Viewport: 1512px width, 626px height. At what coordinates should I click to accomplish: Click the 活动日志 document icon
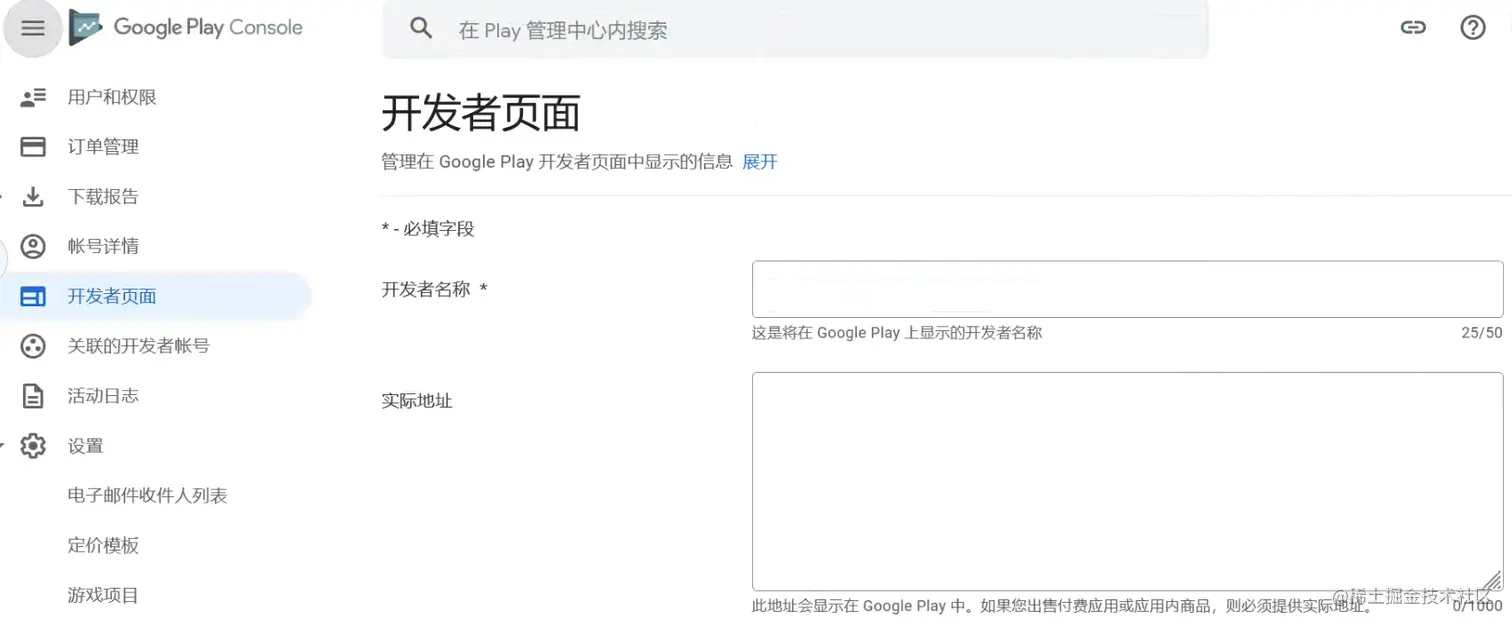point(33,396)
